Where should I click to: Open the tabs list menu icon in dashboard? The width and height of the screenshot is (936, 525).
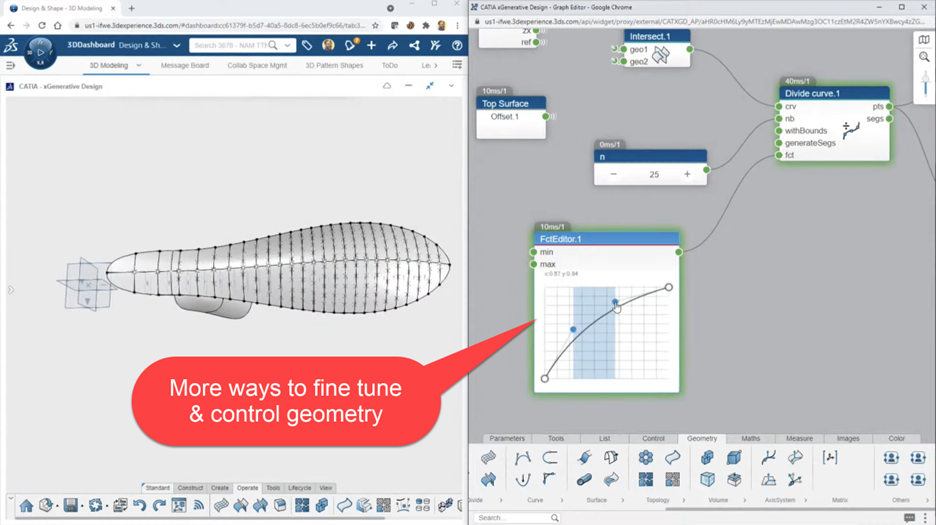[x=457, y=65]
